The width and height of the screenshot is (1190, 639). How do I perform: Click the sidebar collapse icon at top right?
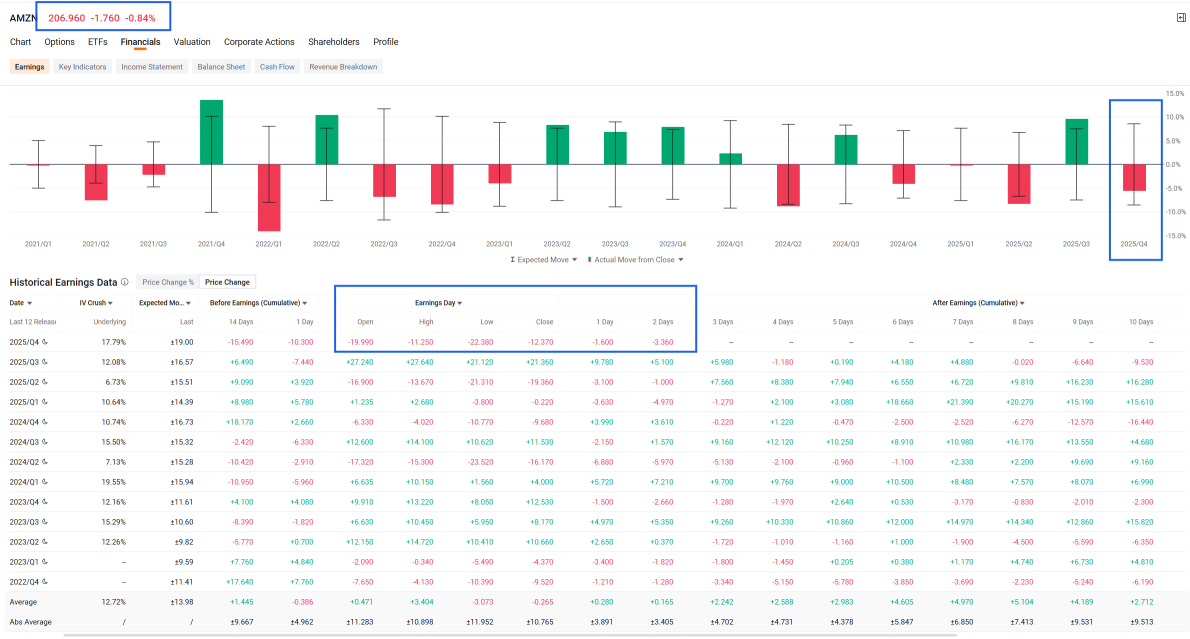click(1181, 17)
